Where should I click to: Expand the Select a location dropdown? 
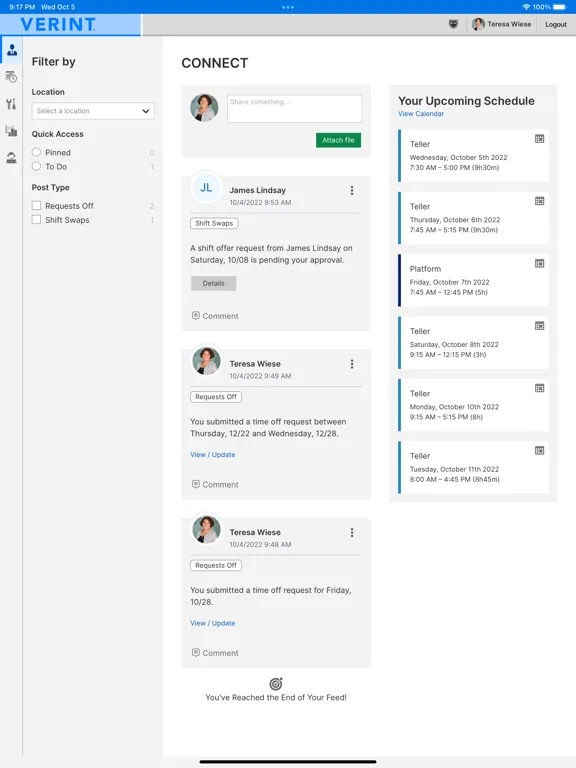(93, 111)
